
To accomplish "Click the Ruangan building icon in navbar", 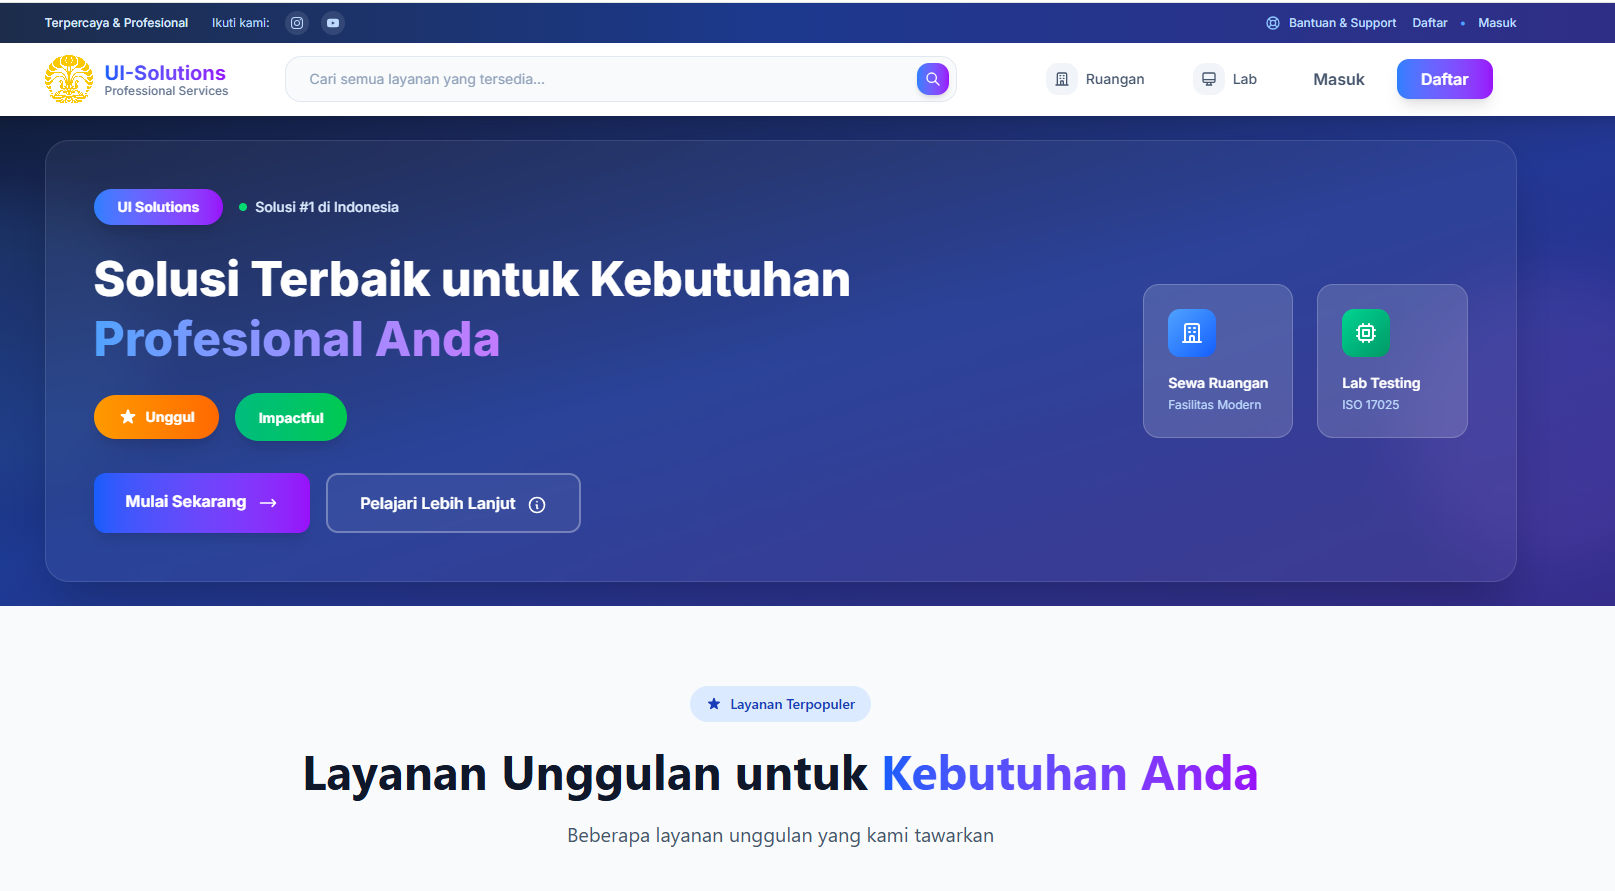I will [x=1062, y=79].
